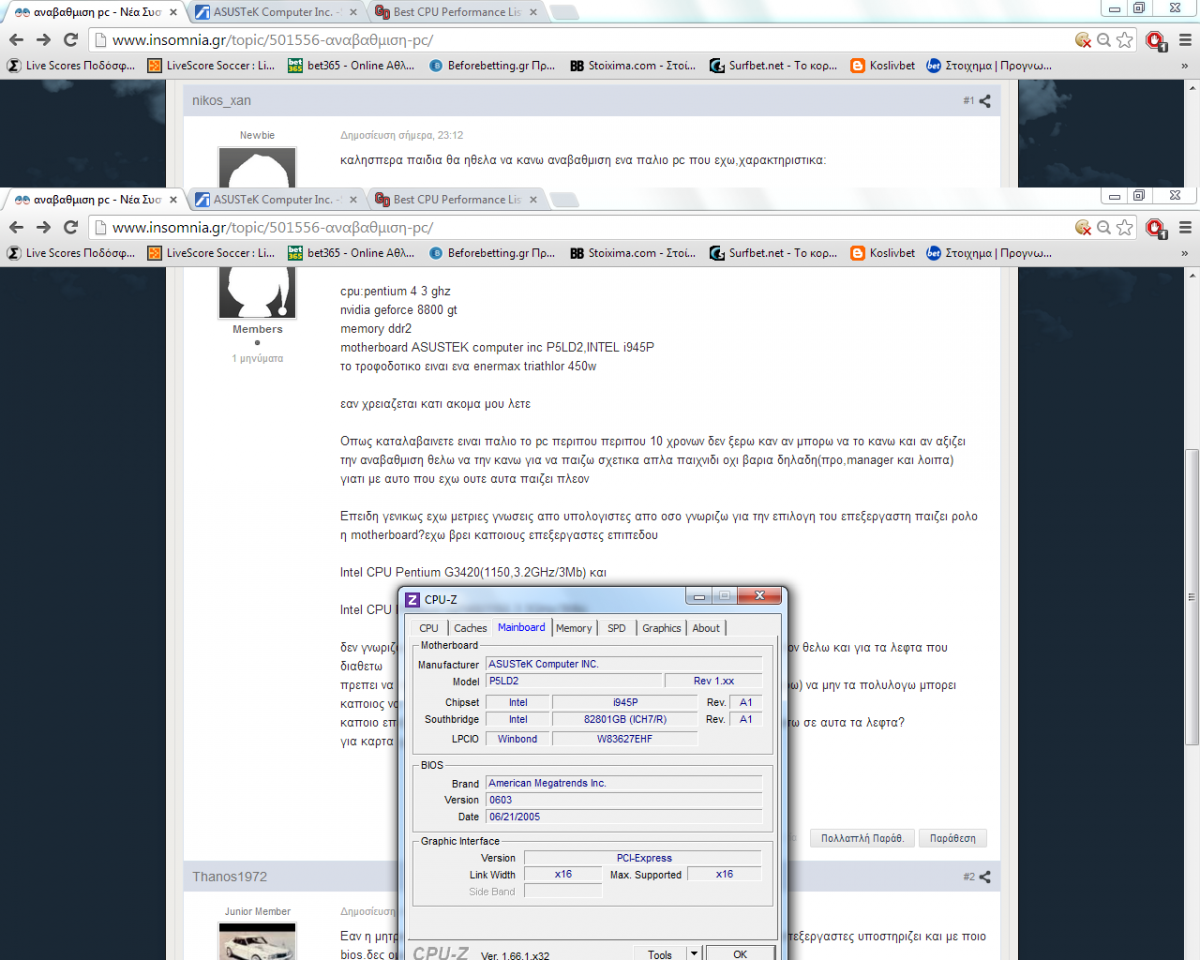
Task: Click the CPU-Z title bar logo icon
Action: pyautogui.click(x=412, y=599)
